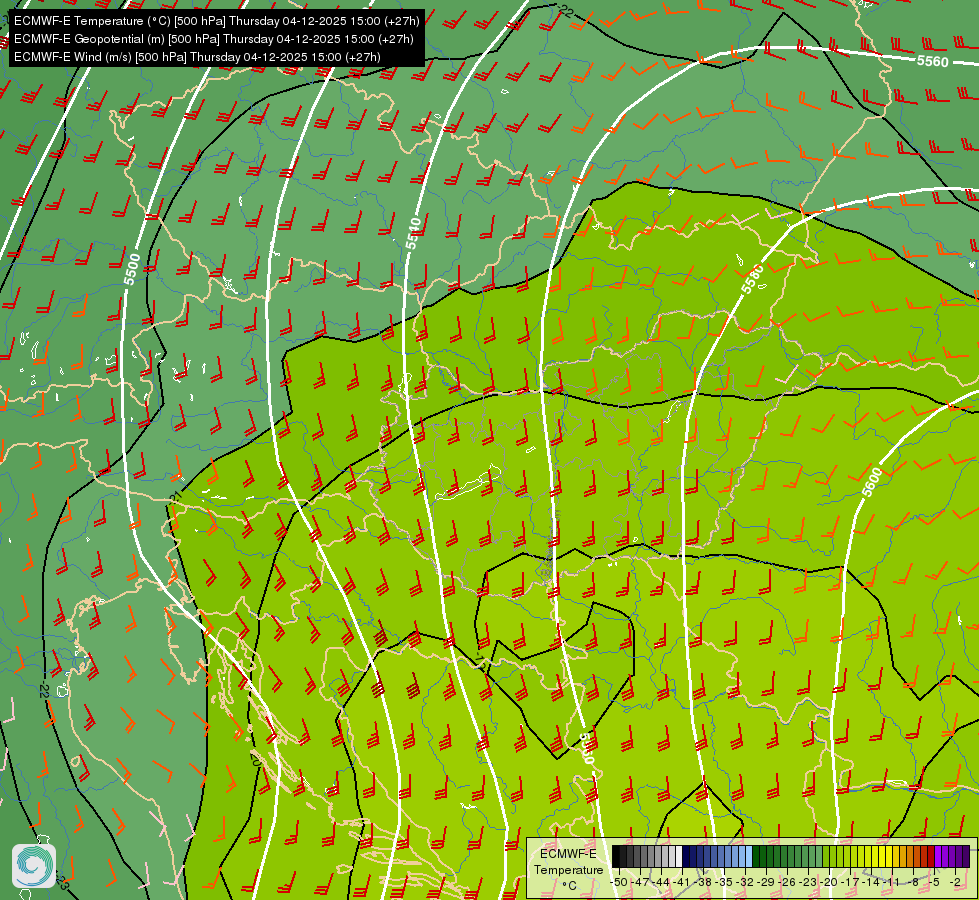Click the black swatch above -50 in legend

616,856
